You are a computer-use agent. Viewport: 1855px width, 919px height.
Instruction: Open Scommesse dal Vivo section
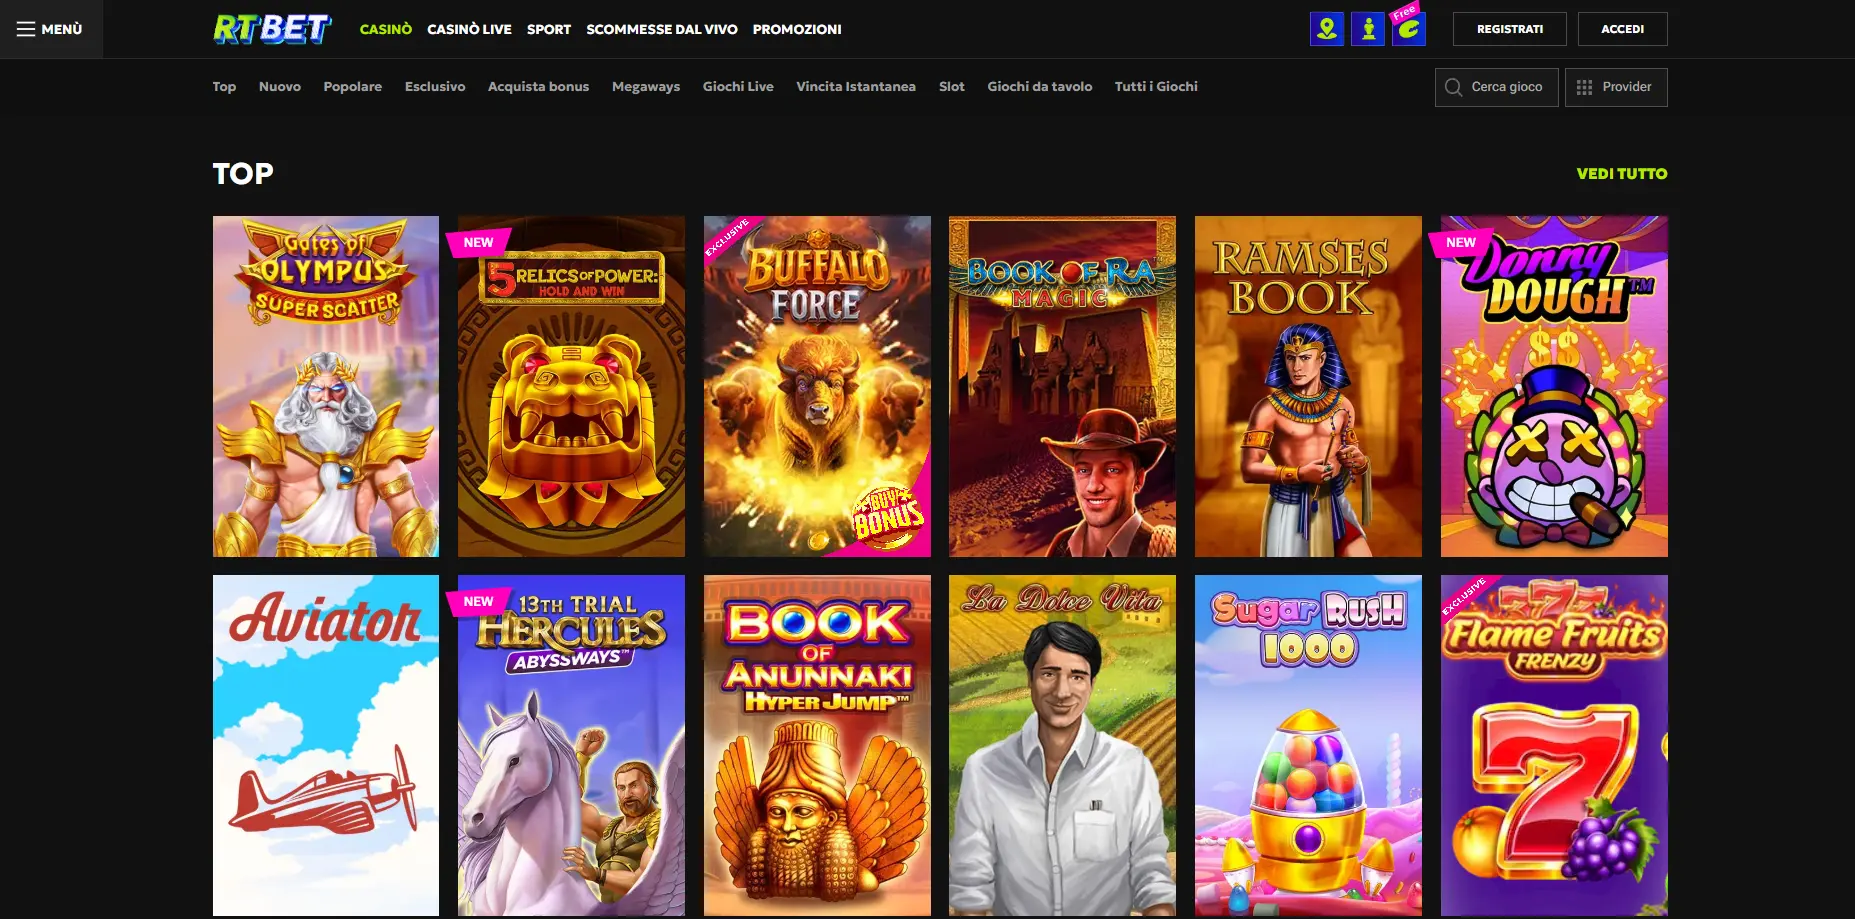661,29
